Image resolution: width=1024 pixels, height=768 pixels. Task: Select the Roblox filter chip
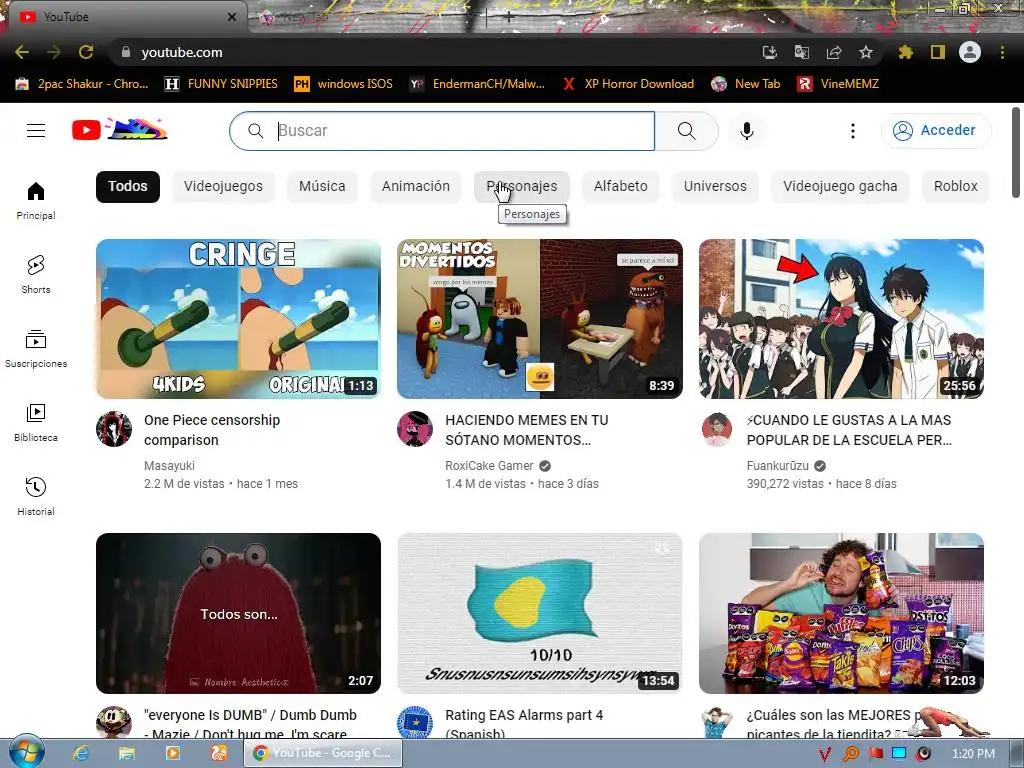(955, 186)
